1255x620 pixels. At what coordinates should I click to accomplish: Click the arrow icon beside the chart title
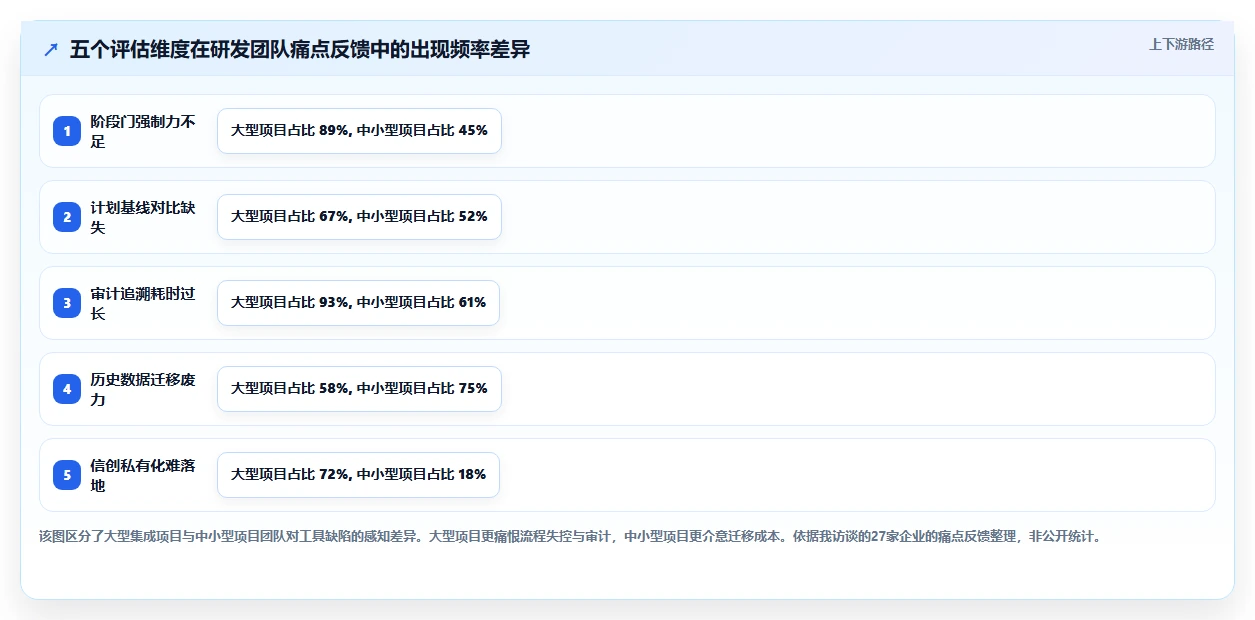(51, 50)
